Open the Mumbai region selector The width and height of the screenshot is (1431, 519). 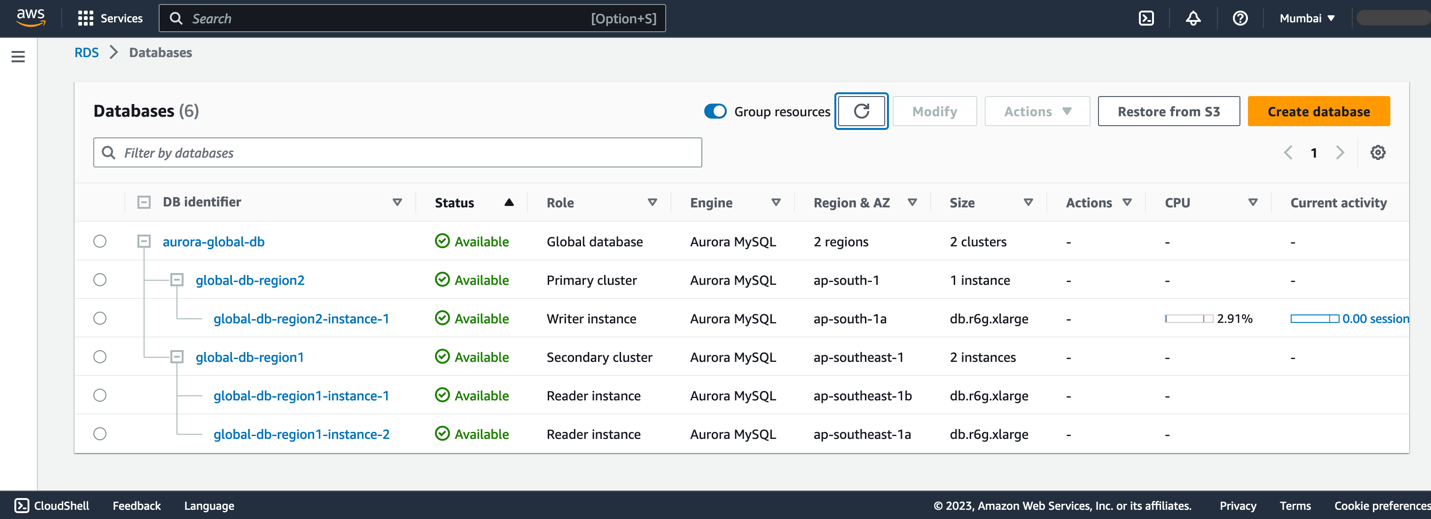(x=1307, y=18)
